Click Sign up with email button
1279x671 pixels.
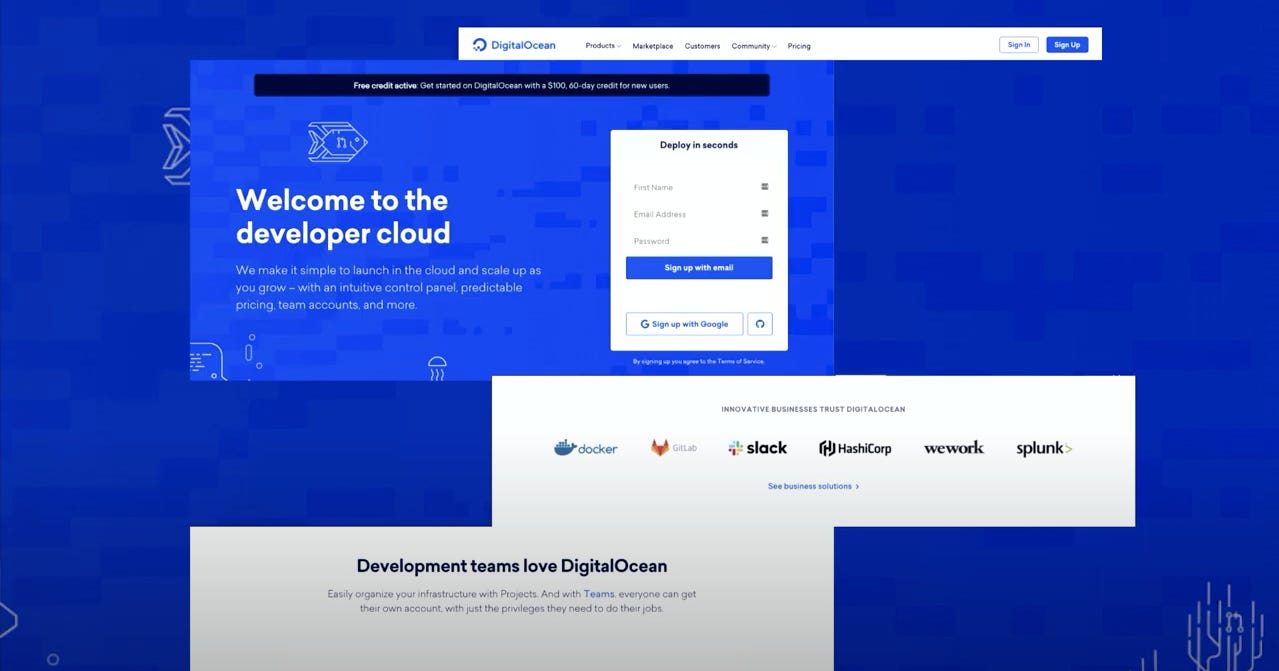[699, 268]
